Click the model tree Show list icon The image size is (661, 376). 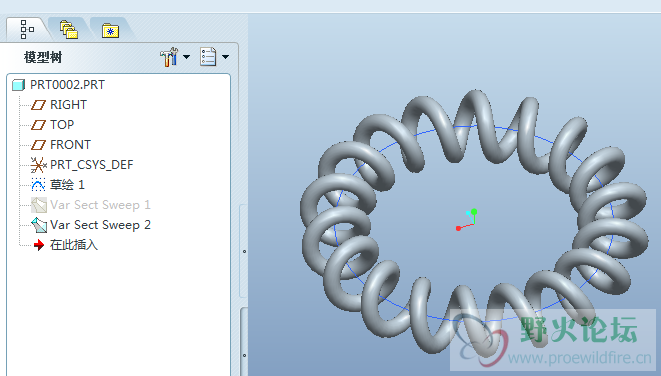click(208, 57)
